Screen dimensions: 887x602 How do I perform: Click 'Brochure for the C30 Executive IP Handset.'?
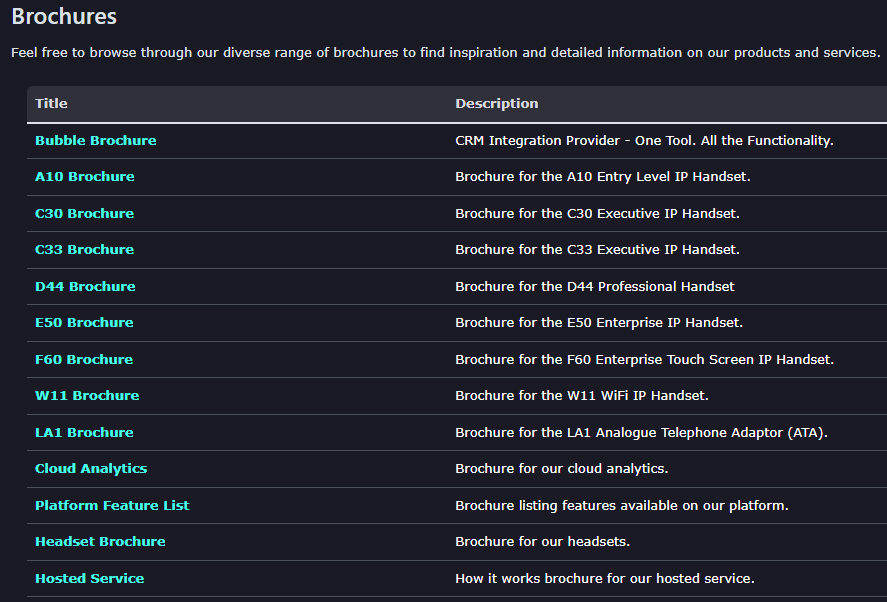pos(597,213)
